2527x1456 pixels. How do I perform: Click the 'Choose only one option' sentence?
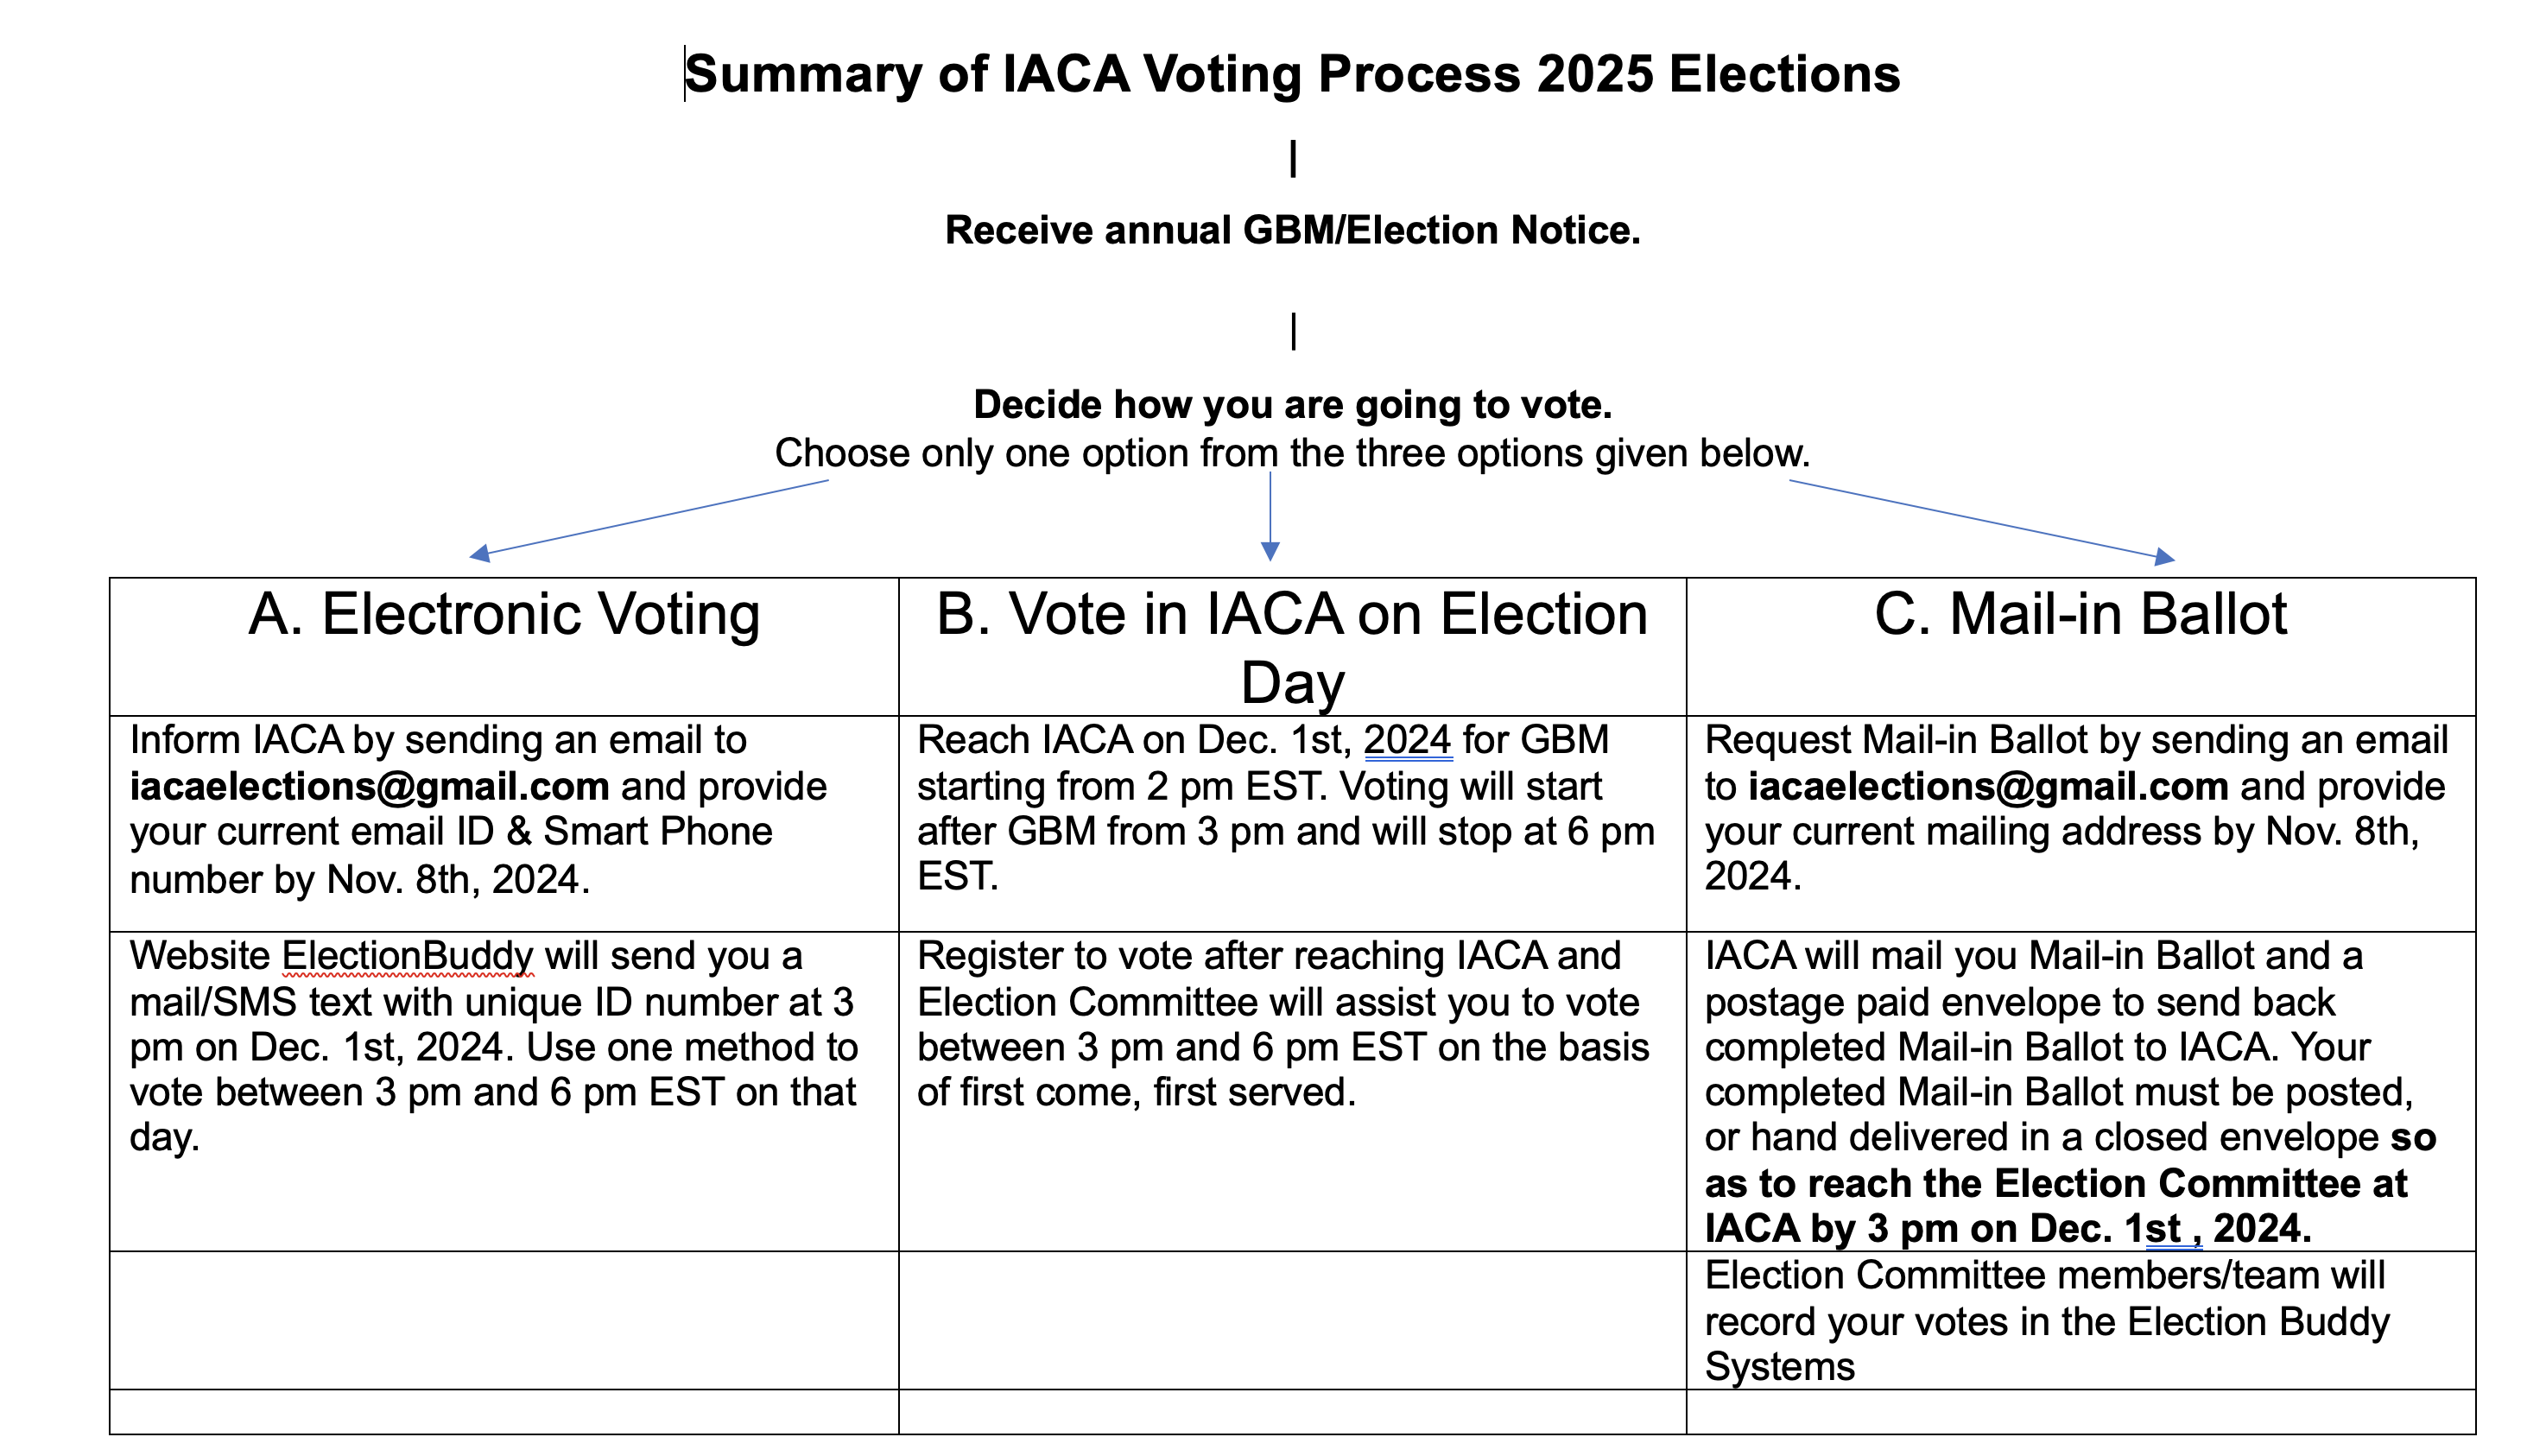click(1292, 454)
